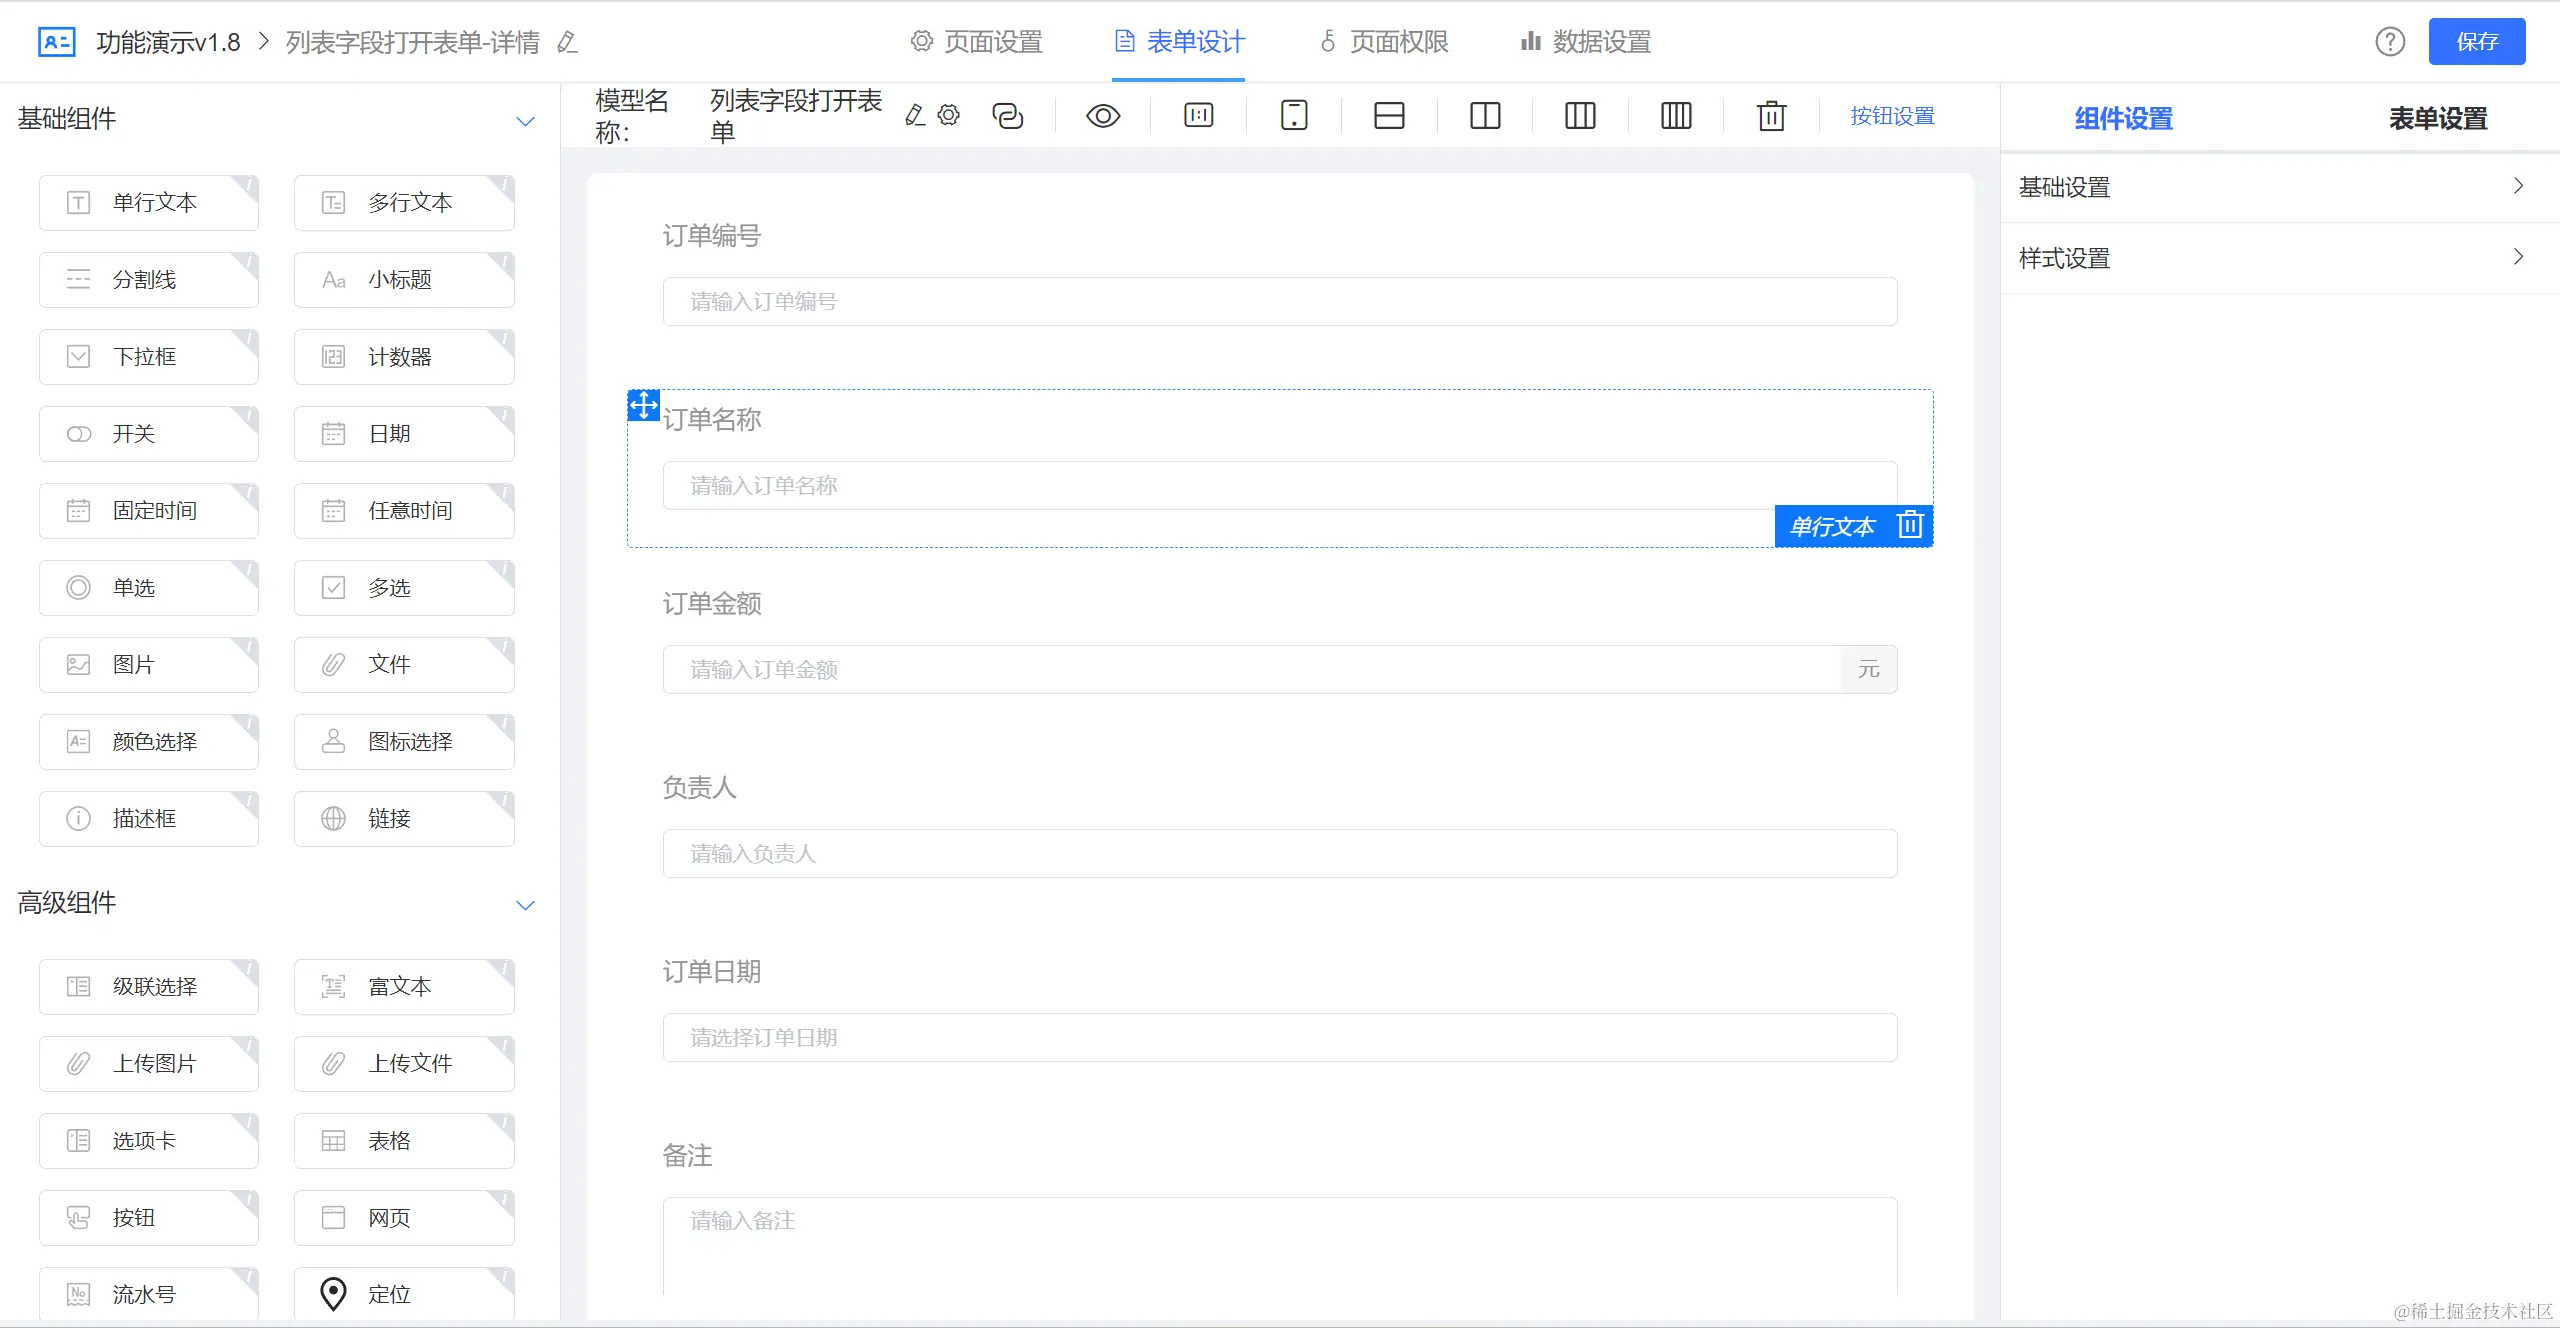Expand the 基础设置 panel
Screen dimensions: 2560x1328
2270,187
